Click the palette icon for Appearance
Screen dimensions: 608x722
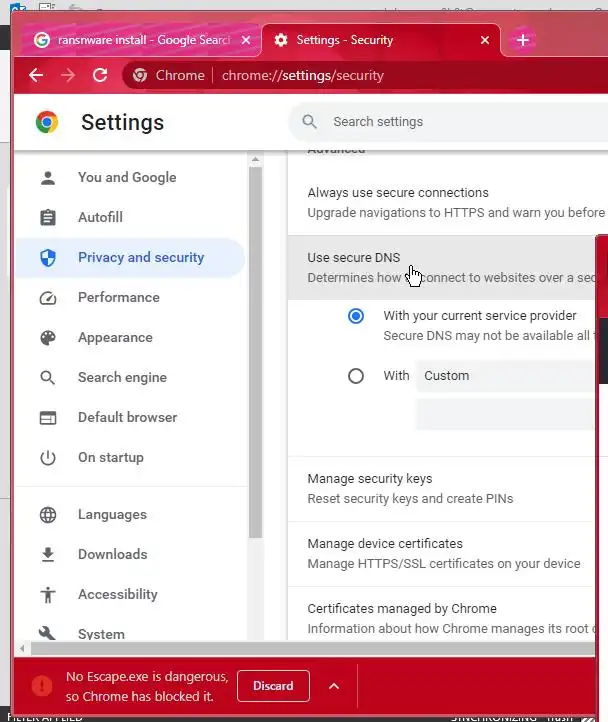(x=48, y=338)
